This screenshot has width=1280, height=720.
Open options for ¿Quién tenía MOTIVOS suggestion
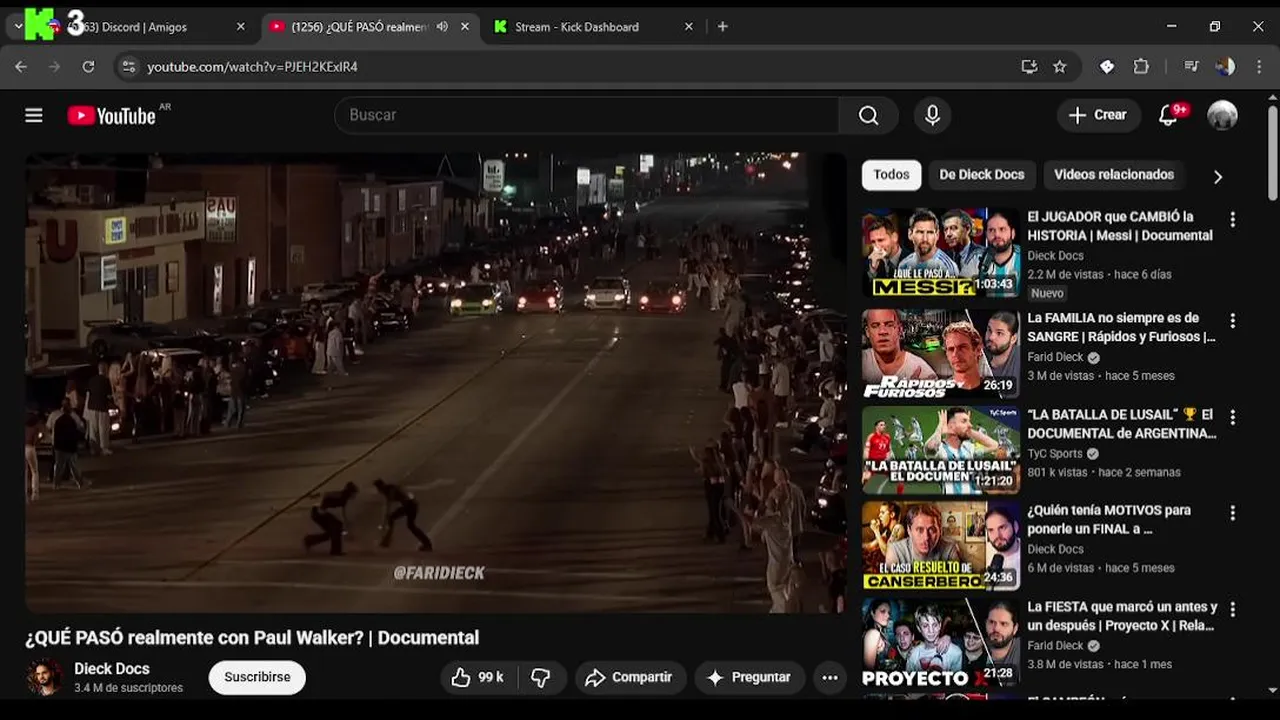click(x=1232, y=513)
